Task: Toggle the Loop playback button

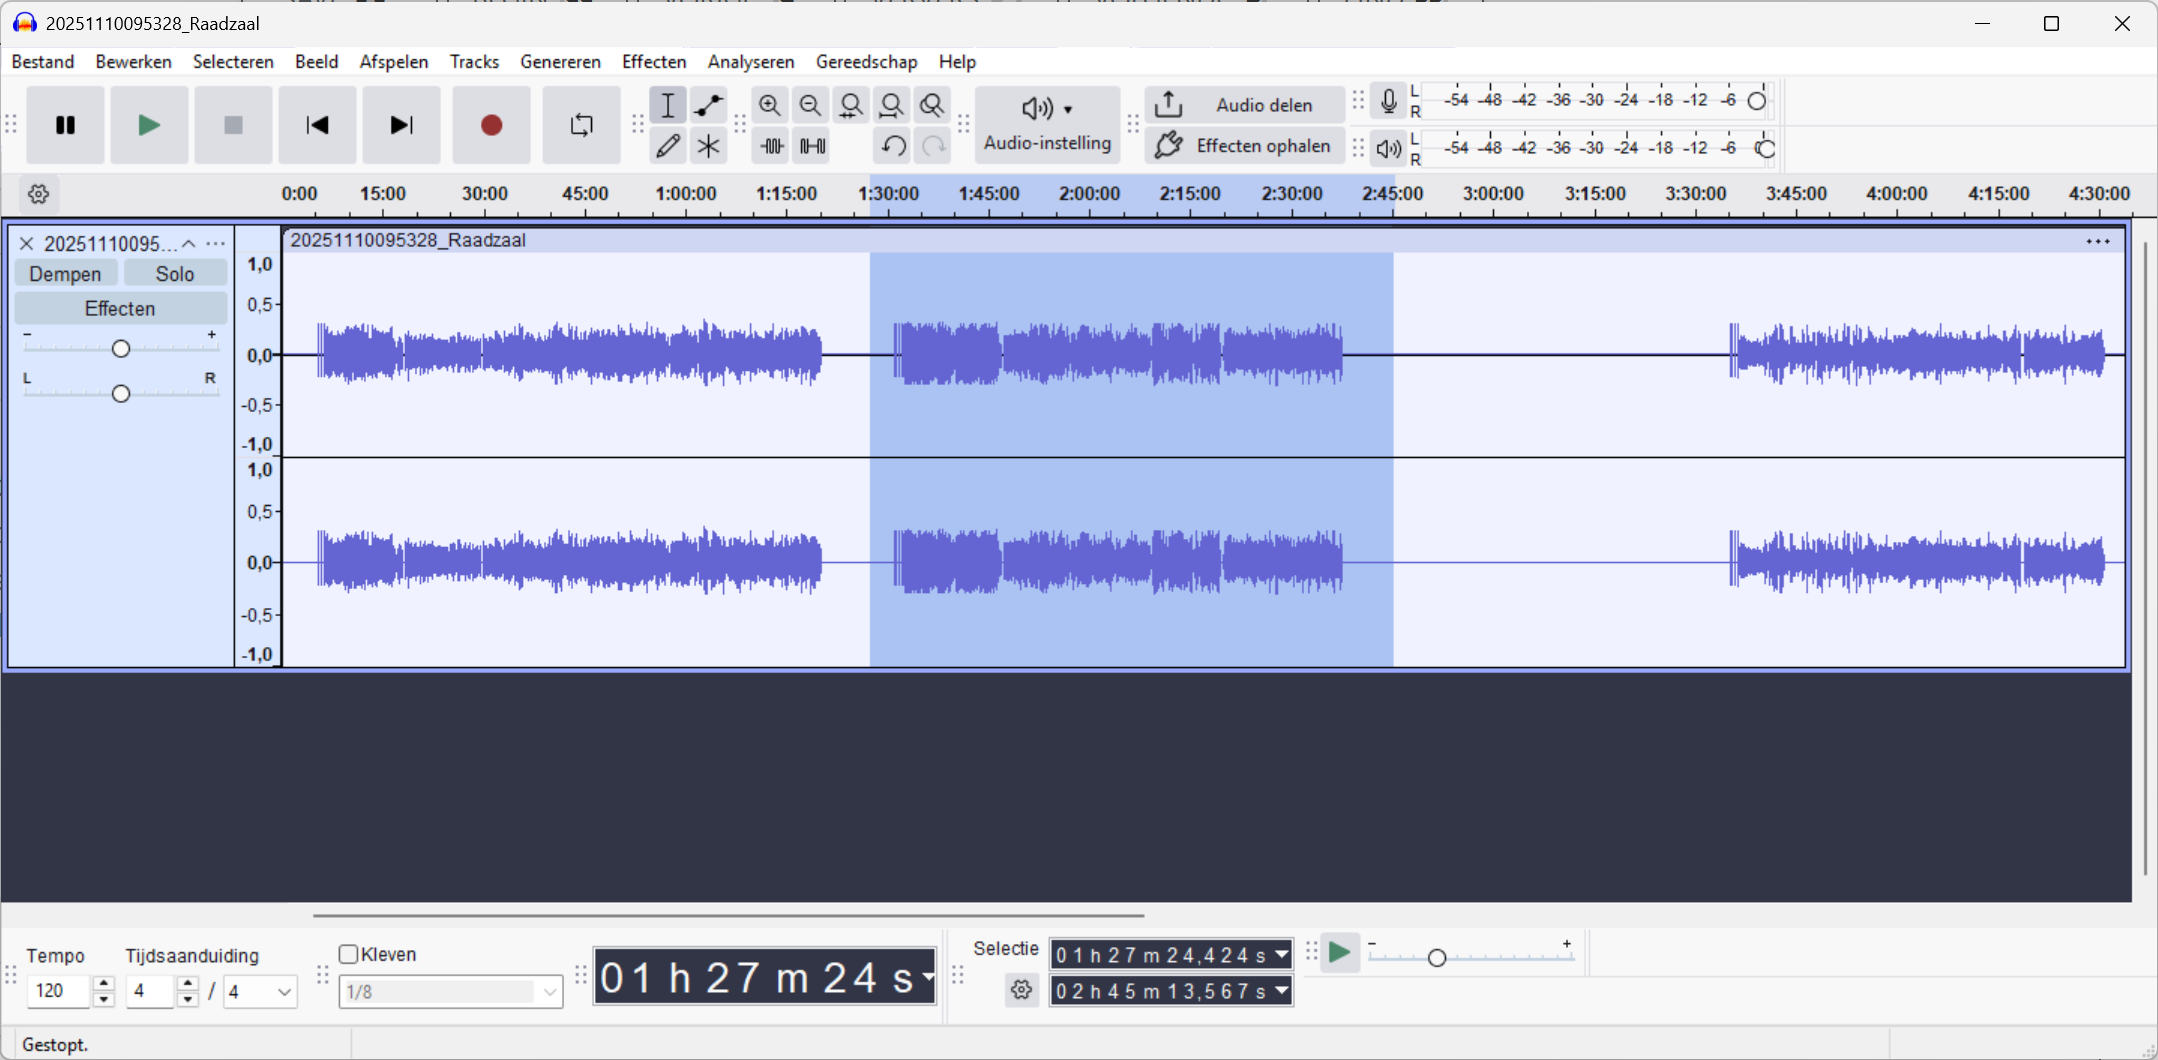Action: pyautogui.click(x=581, y=125)
